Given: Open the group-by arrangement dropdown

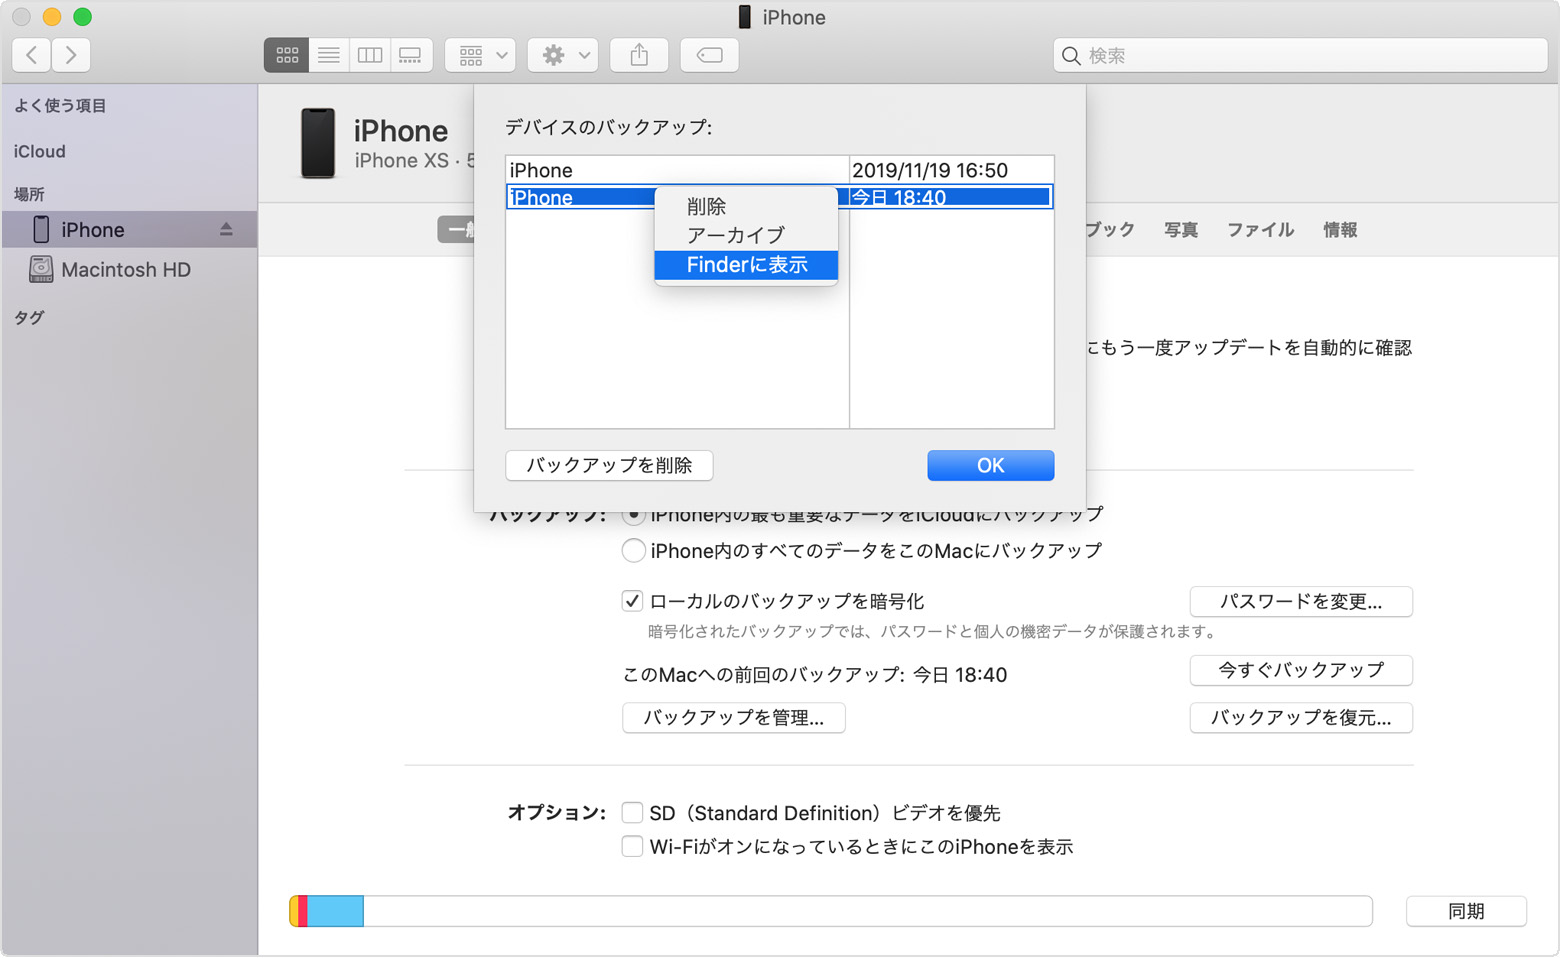Looking at the screenshot, I should (481, 56).
